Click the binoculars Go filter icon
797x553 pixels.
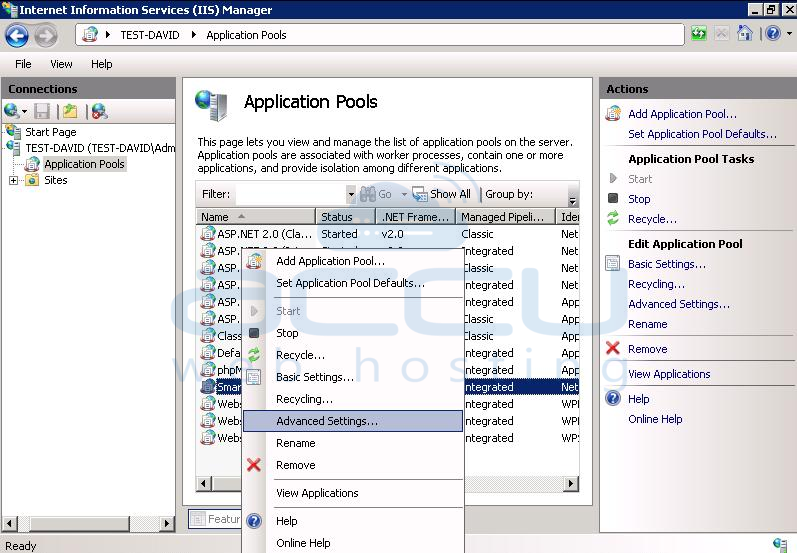click(368, 194)
